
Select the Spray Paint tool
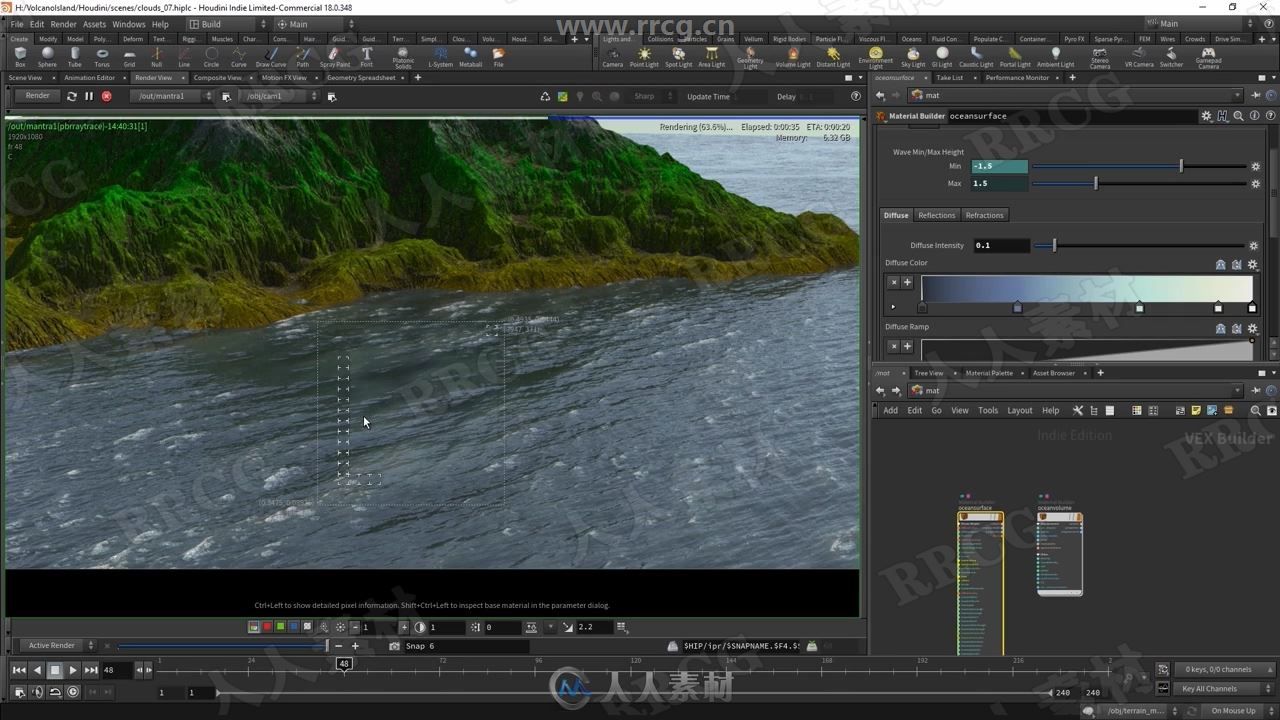coord(335,57)
